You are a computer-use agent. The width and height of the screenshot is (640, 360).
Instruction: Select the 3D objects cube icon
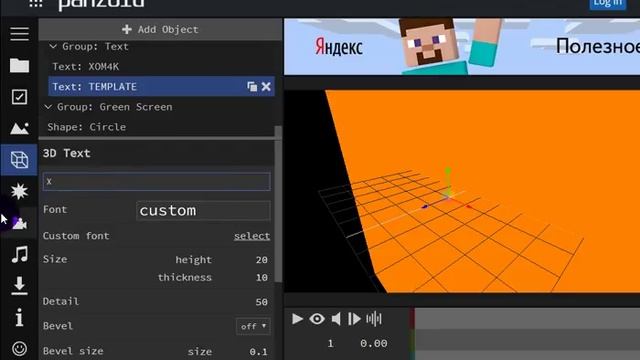pos(19,160)
